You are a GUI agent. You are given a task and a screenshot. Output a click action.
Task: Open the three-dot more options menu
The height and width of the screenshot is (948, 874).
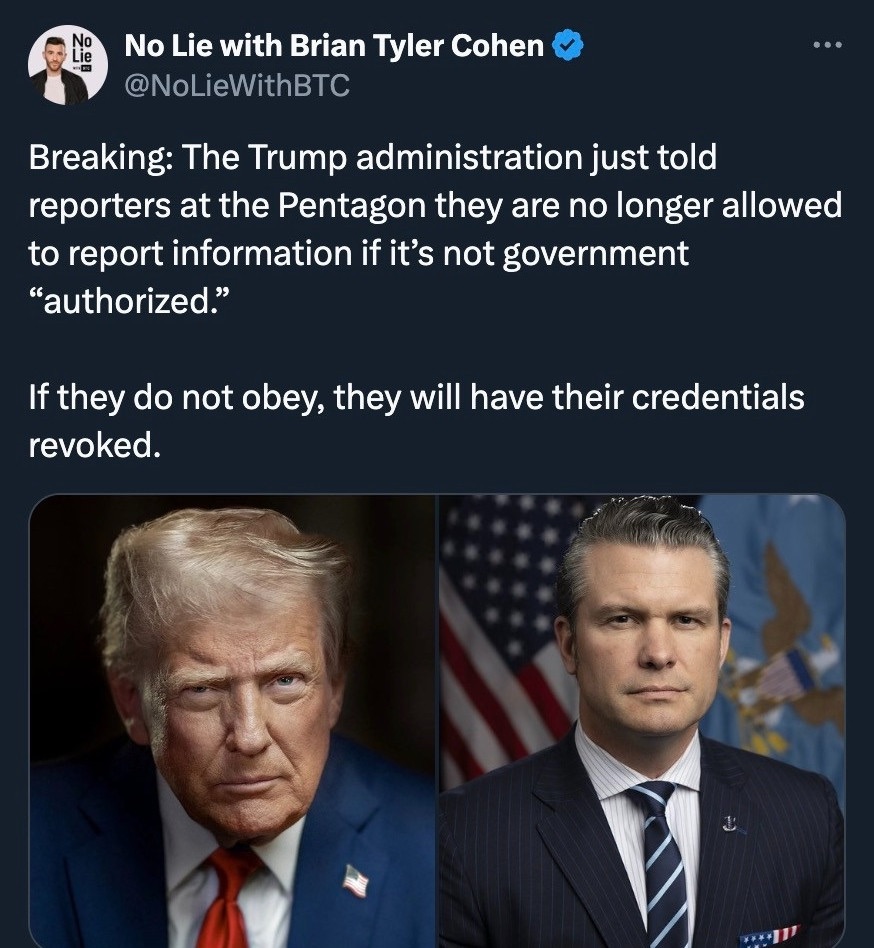[x=827, y=45]
